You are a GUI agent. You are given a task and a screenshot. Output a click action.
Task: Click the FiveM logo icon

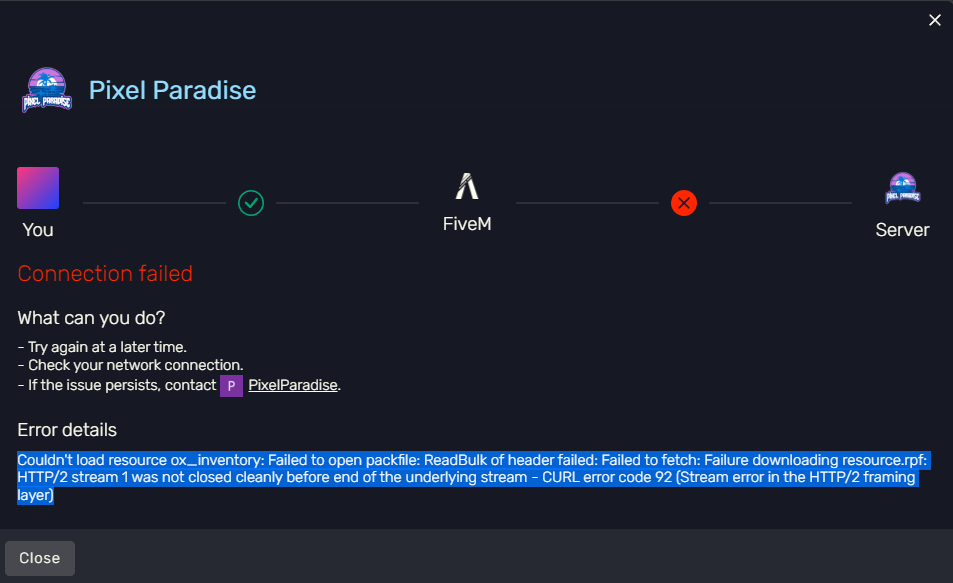(x=467, y=186)
